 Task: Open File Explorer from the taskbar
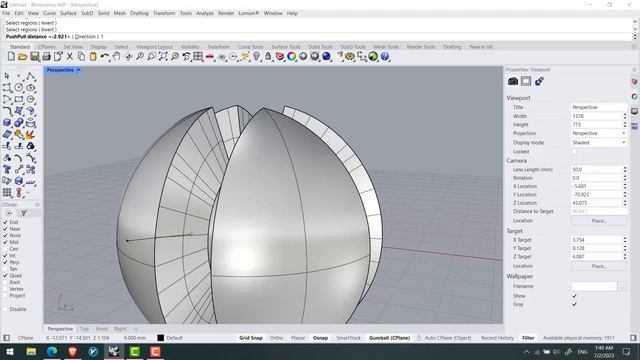point(31,352)
